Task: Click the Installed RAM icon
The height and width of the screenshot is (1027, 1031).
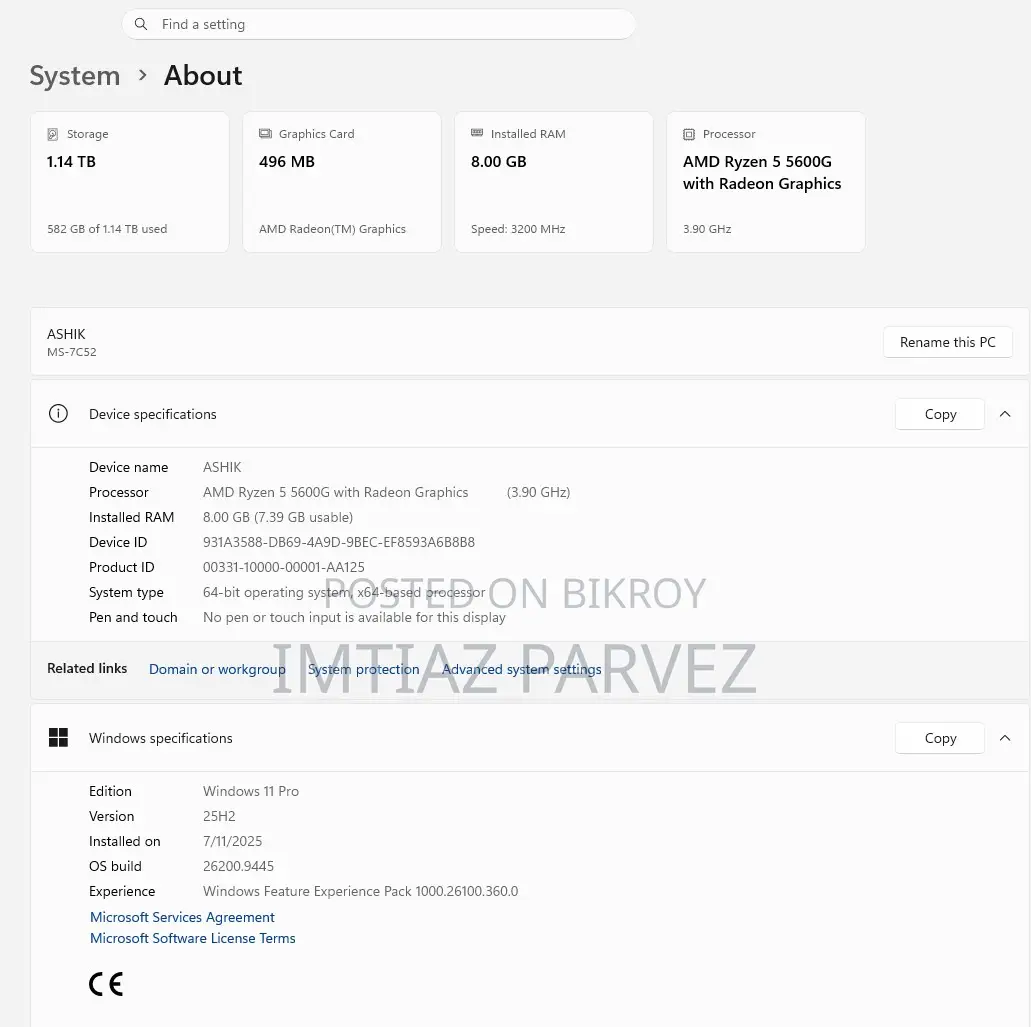Action: [477, 133]
